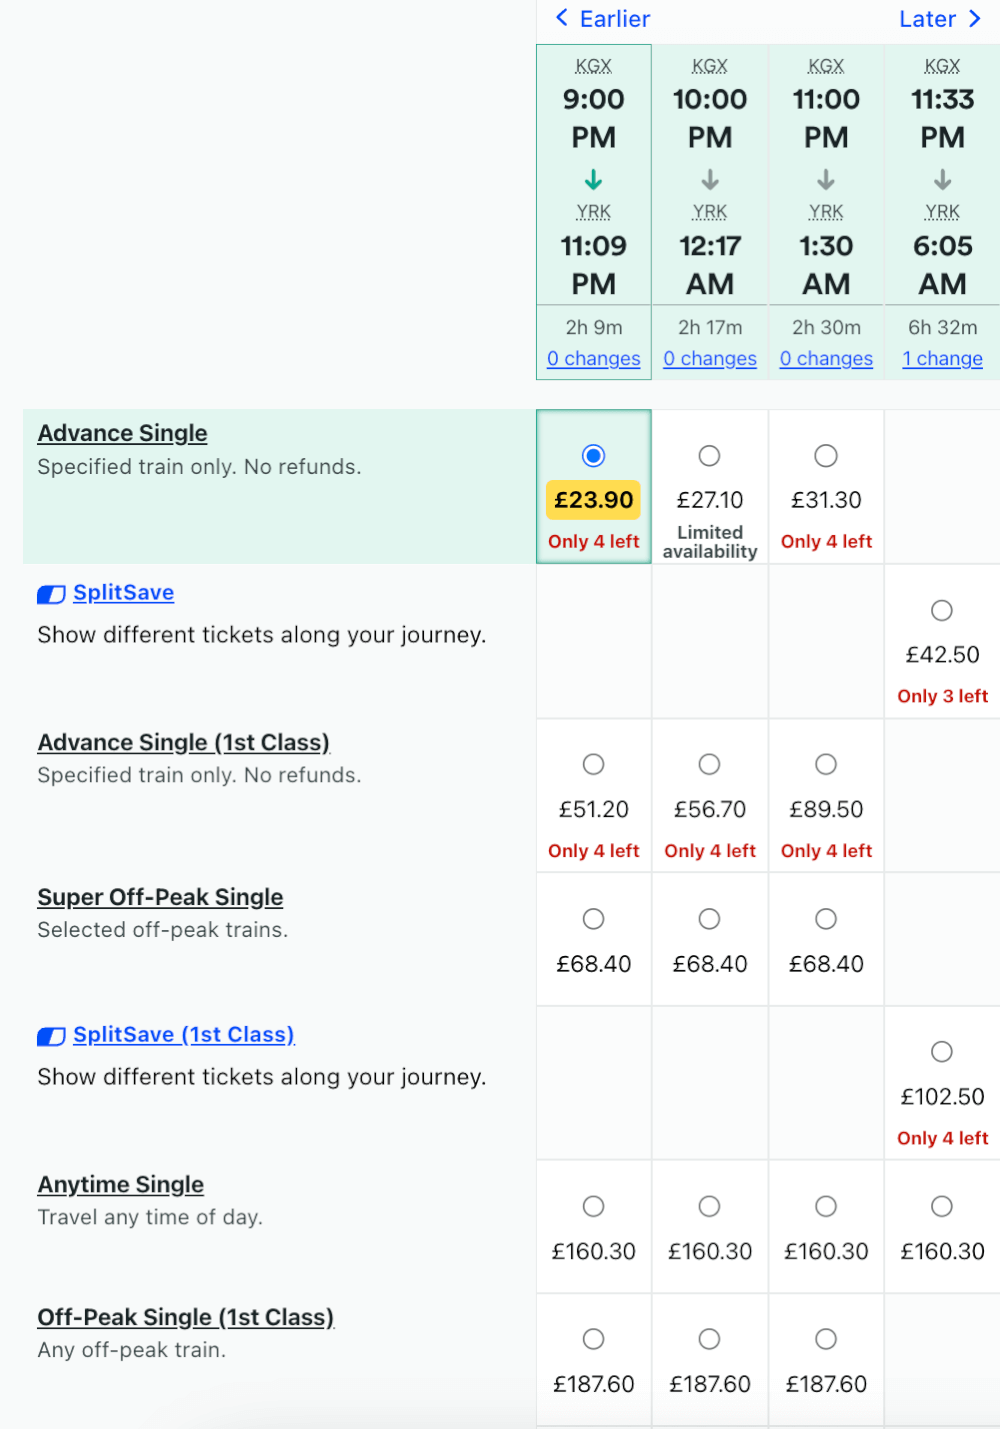Select the 11:00 PM departure column header
This screenshot has width=1000, height=1429.
point(826,175)
